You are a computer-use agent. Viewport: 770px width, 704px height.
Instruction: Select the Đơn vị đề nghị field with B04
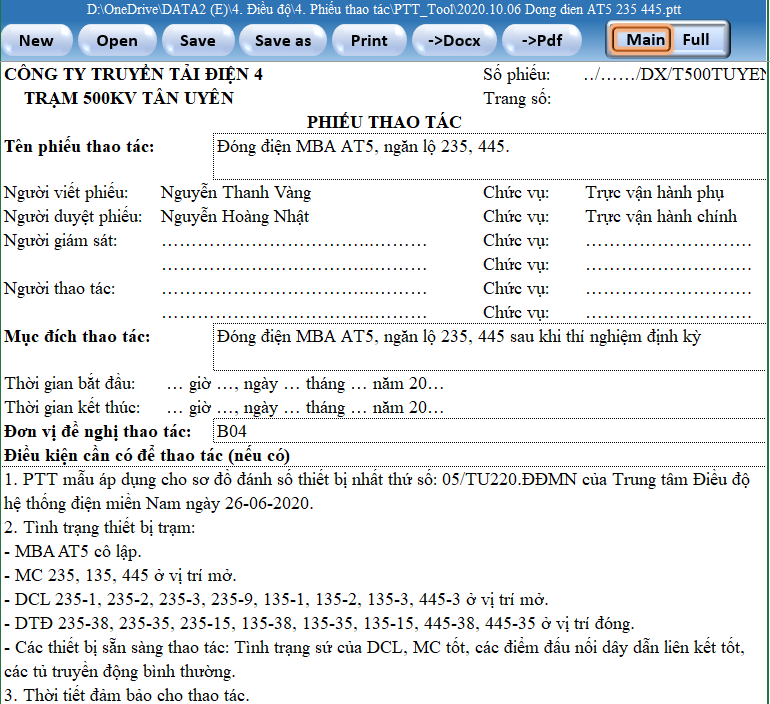490,432
